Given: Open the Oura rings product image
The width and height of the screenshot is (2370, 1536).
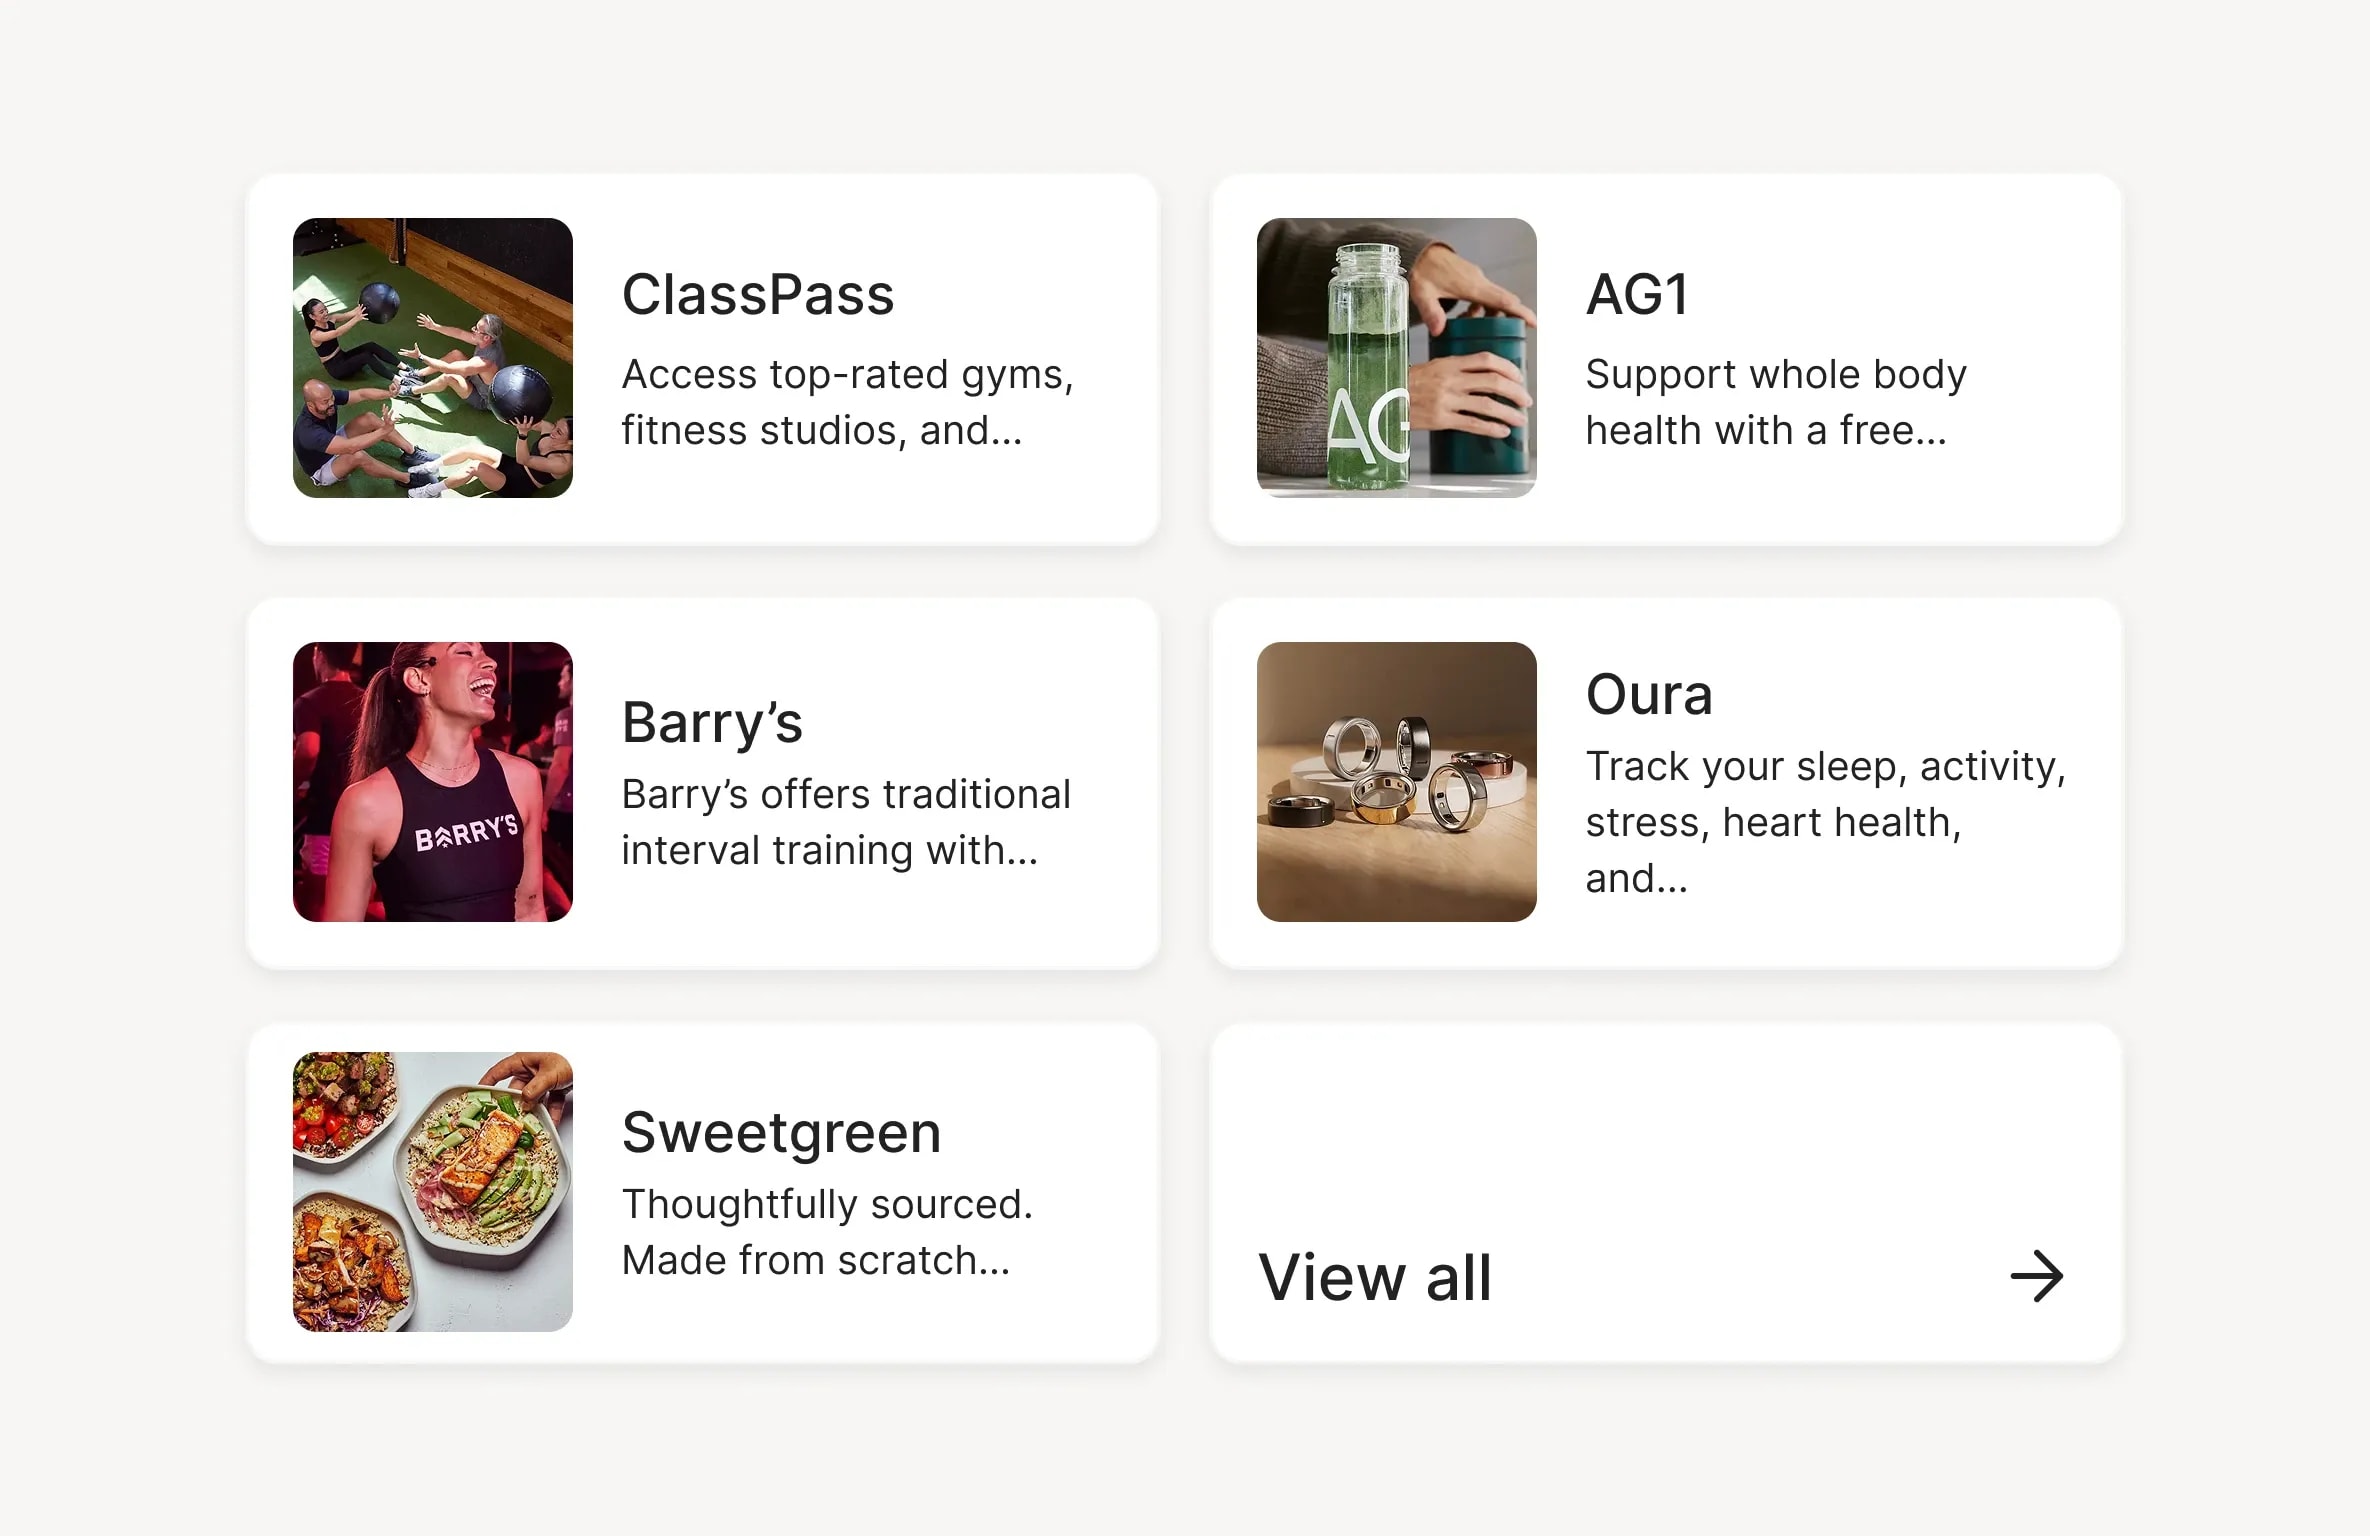Looking at the screenshot, I should click(x=1396, y=782).
